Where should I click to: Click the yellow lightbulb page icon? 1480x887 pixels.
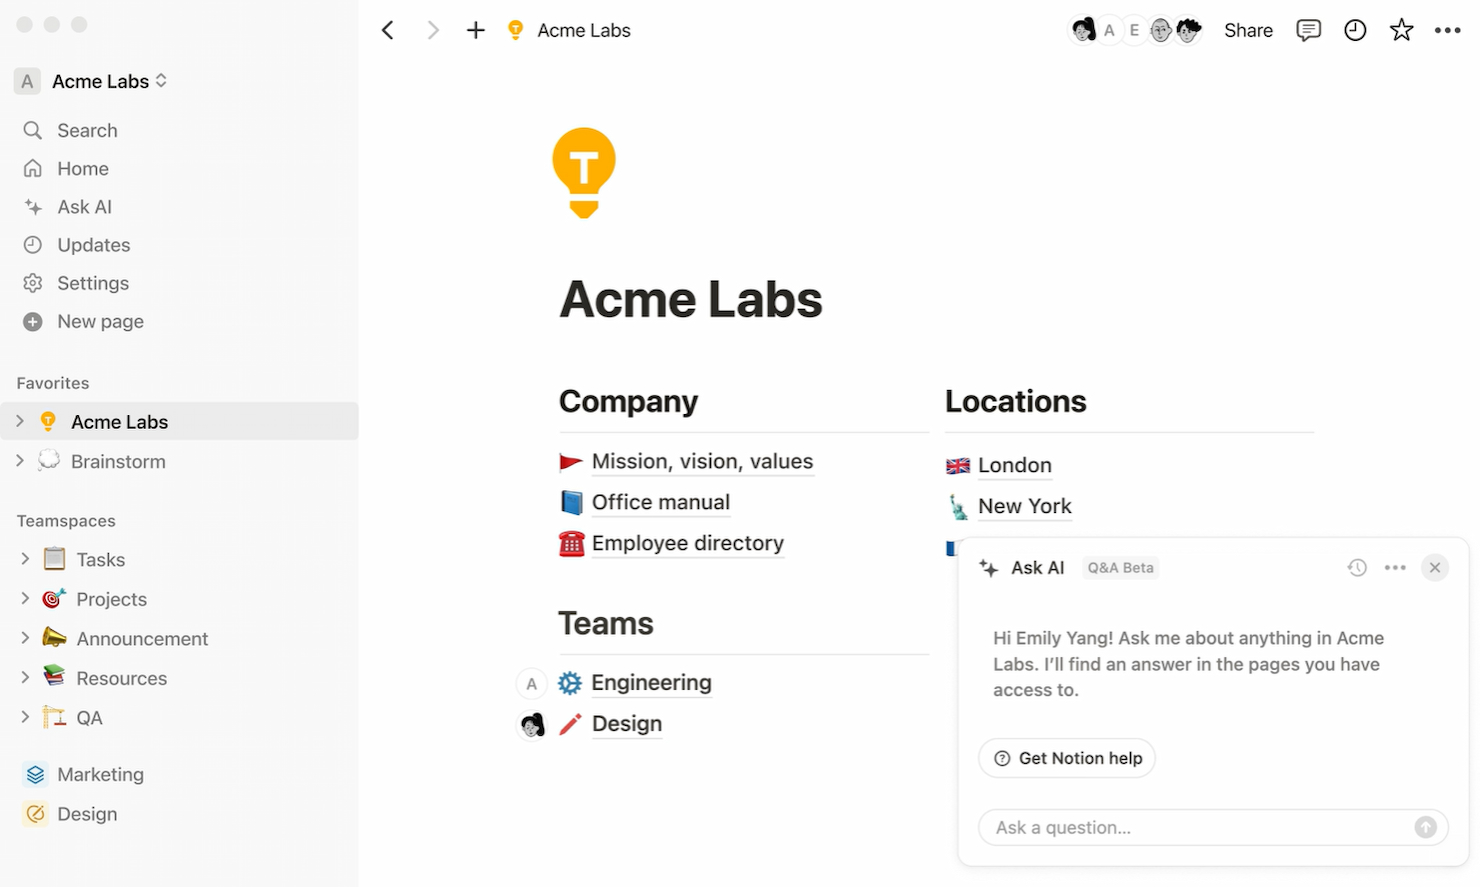(584, 172)
